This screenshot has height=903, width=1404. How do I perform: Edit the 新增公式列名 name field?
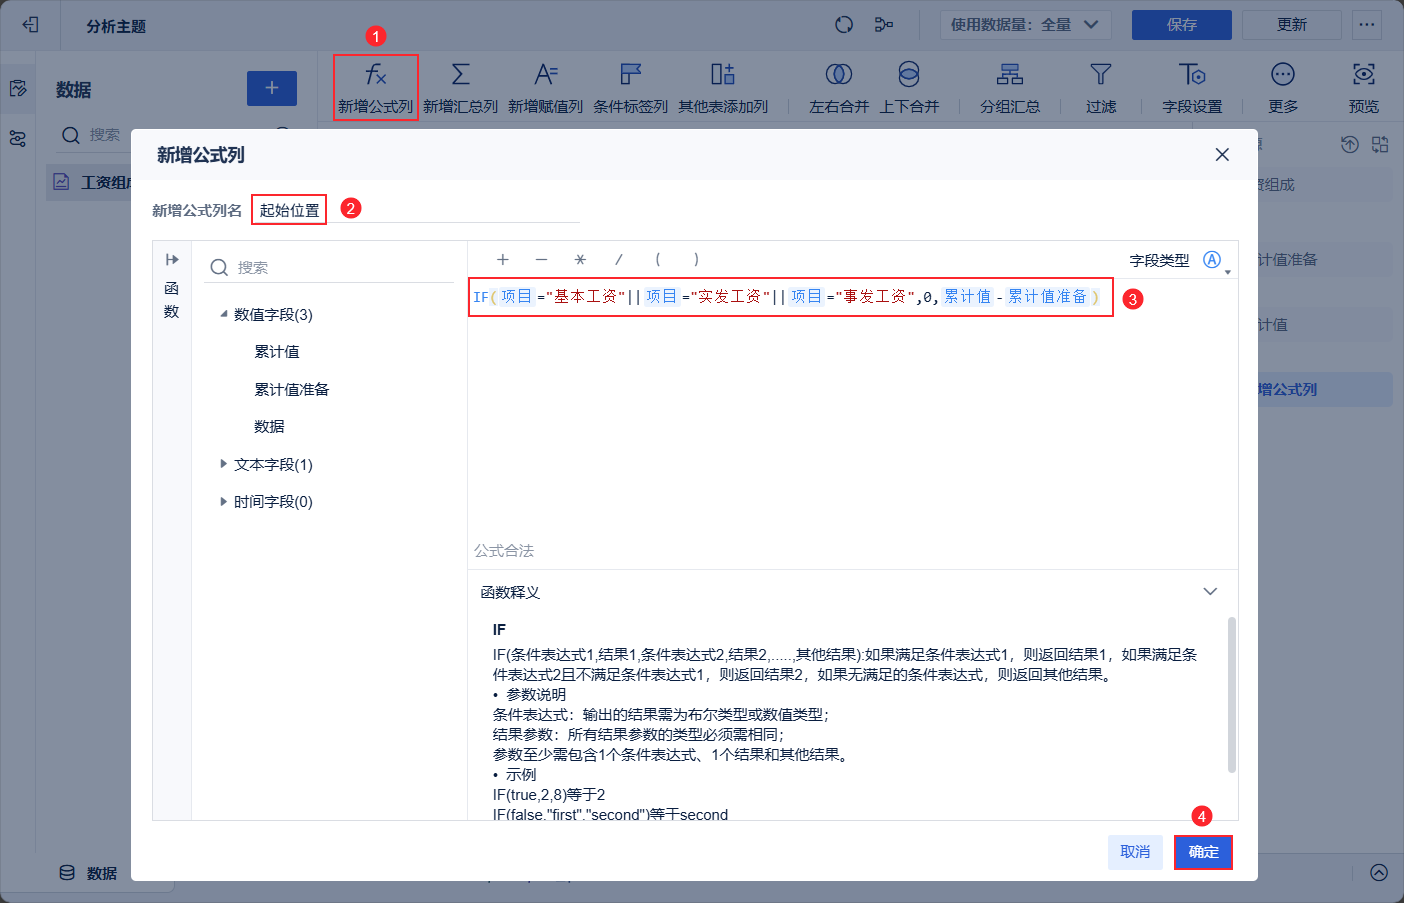click(416, 210)
